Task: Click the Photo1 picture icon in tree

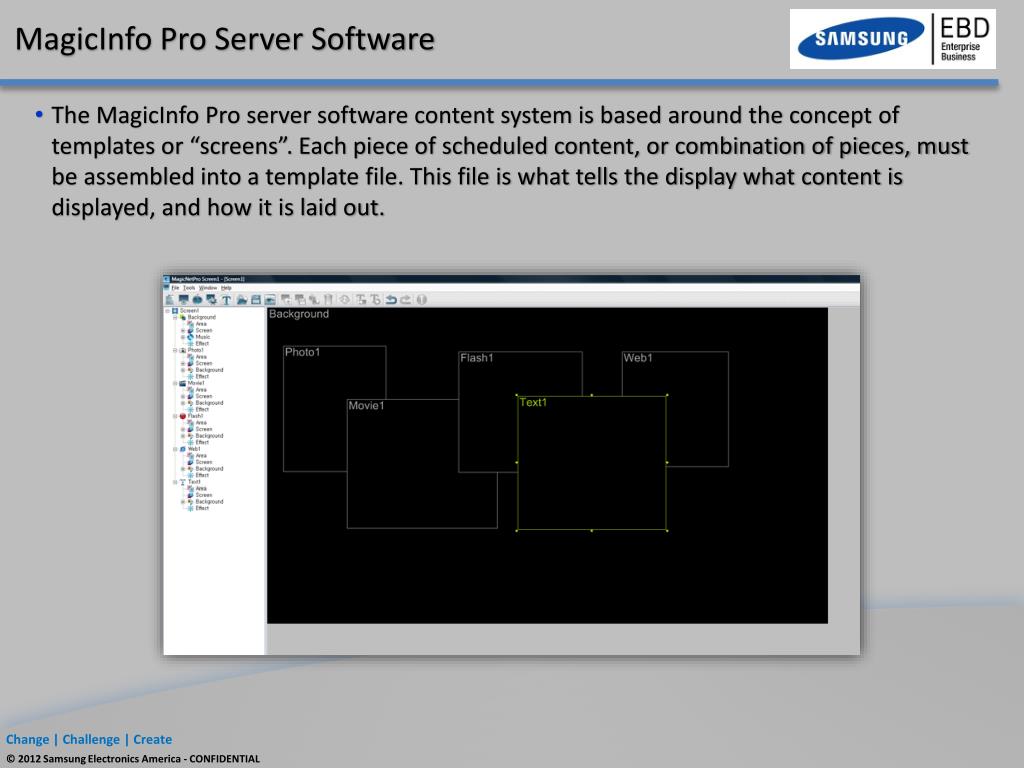Action: pos(182,350)
